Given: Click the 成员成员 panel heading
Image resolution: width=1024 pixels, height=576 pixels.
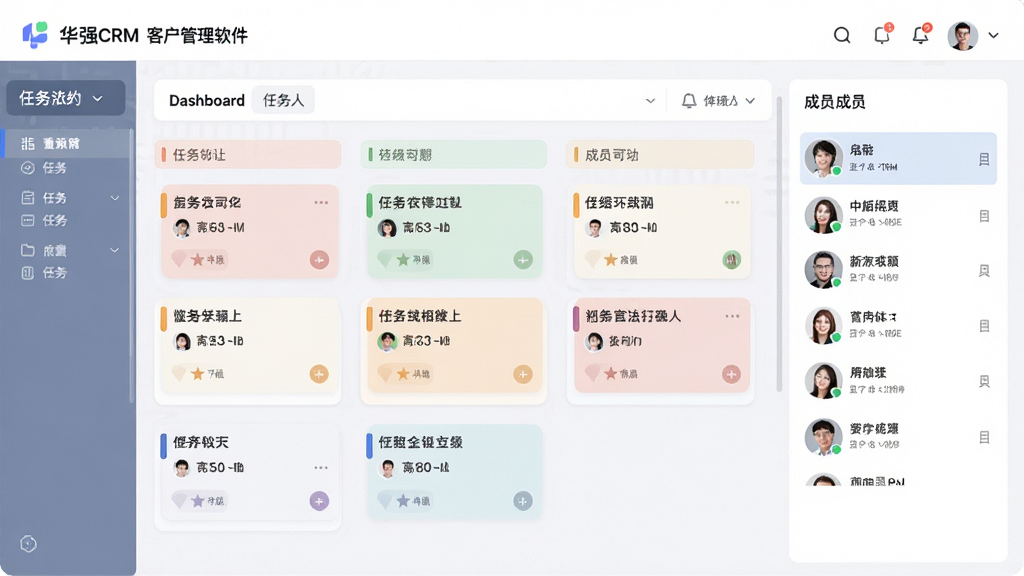Looking at the screenshot, I should pyautogui.click(x=834, y=102).
